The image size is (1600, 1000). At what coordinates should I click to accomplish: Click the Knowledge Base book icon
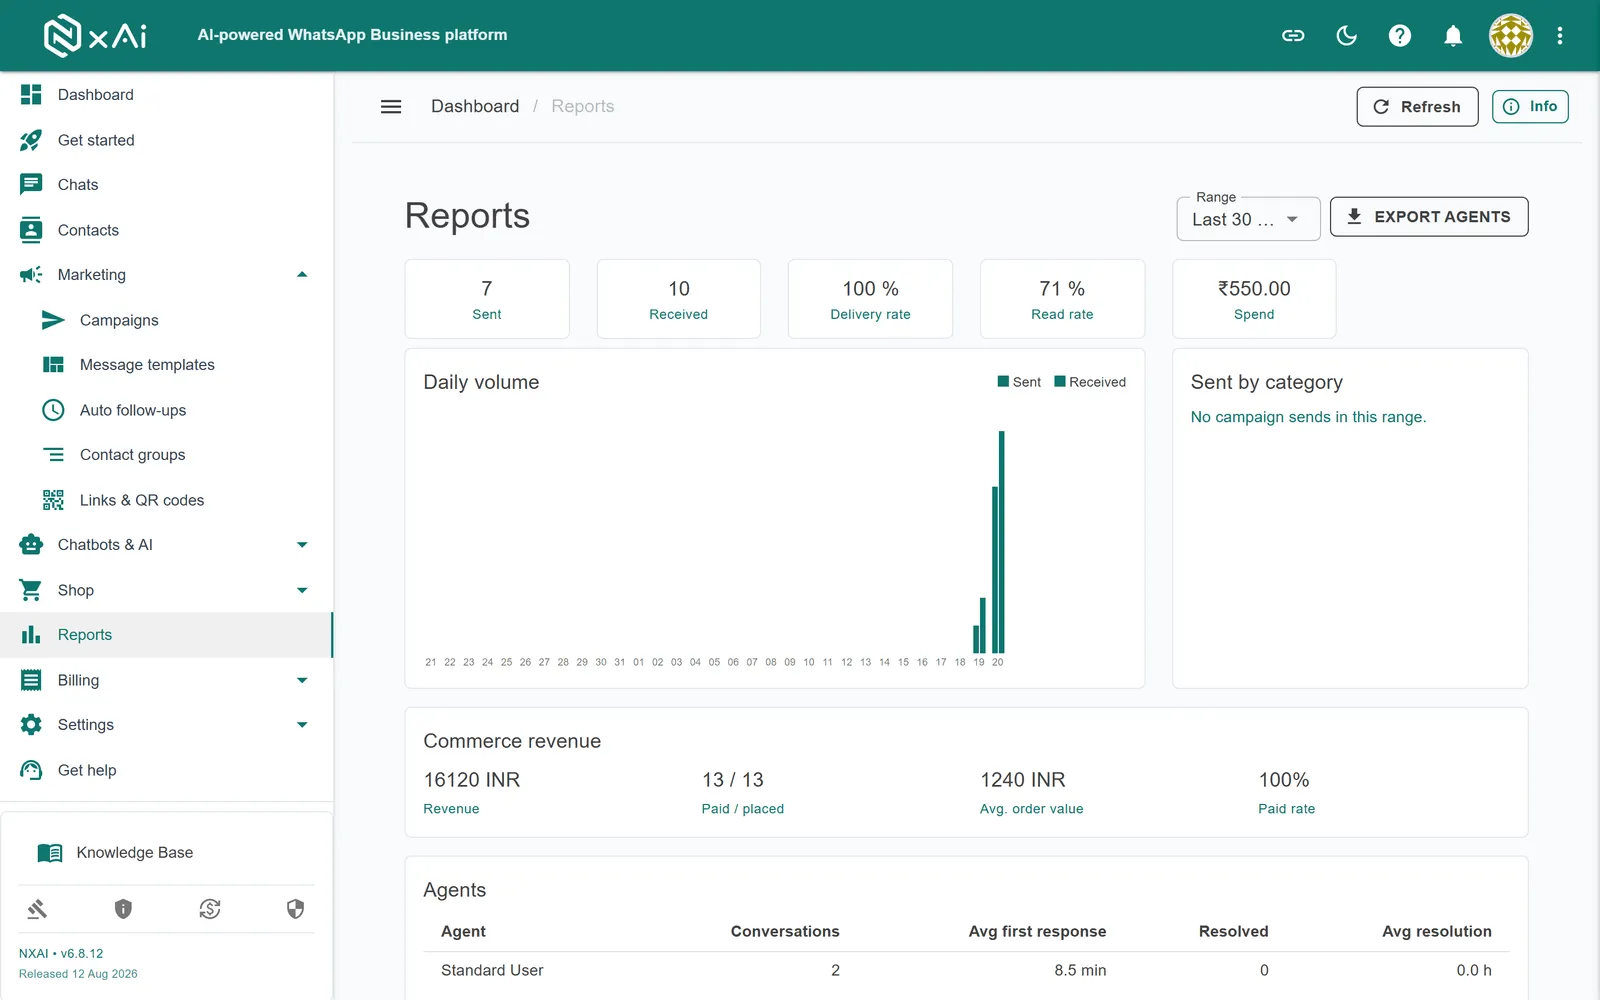click(49, 853)
